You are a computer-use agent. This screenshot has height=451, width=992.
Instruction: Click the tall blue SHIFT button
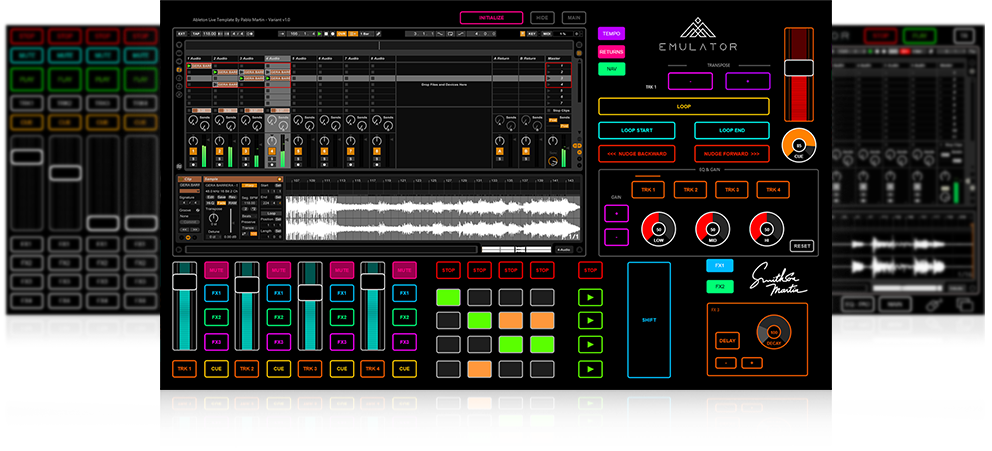pyautogui.click(x=649, y=320)
